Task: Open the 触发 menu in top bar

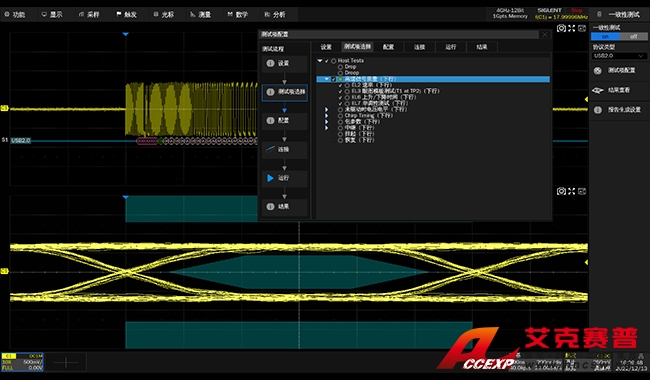Action: (x=127, y=15)
